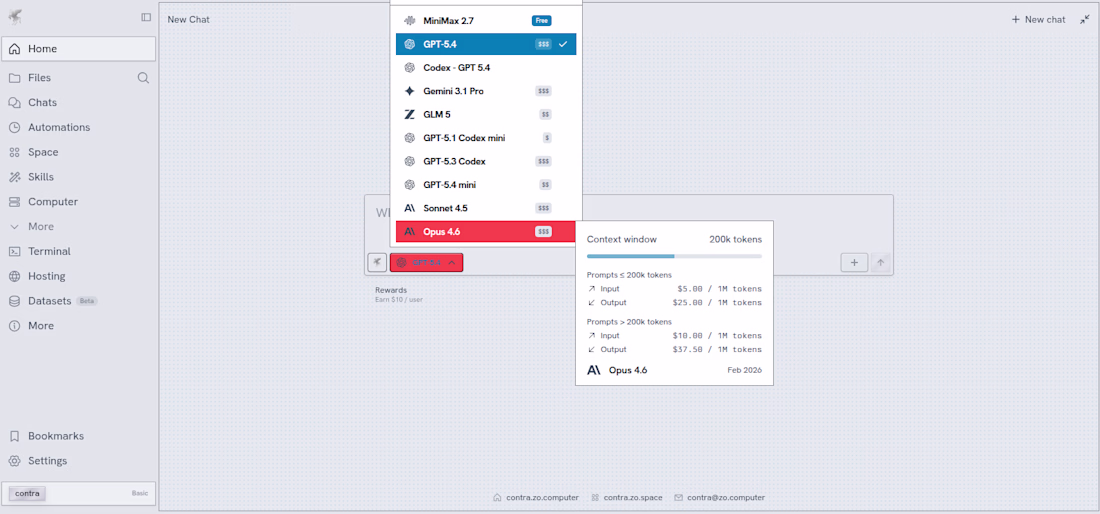Collapse the sidebar panel toggle icon
The image size is (1100, 514).
(x=146, y=17)
